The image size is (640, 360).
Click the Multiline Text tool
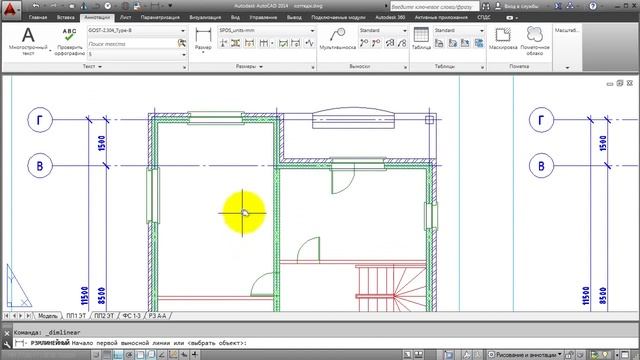click(x=28, y=41)
